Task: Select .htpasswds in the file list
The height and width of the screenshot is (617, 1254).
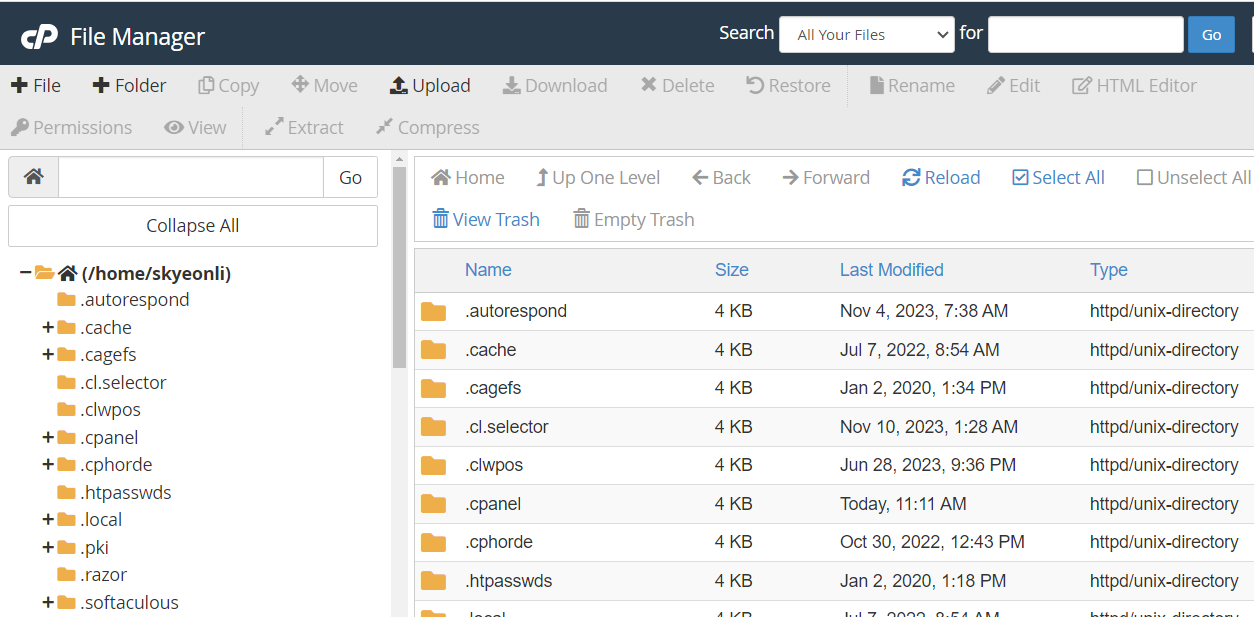Action: click(508, 581)
